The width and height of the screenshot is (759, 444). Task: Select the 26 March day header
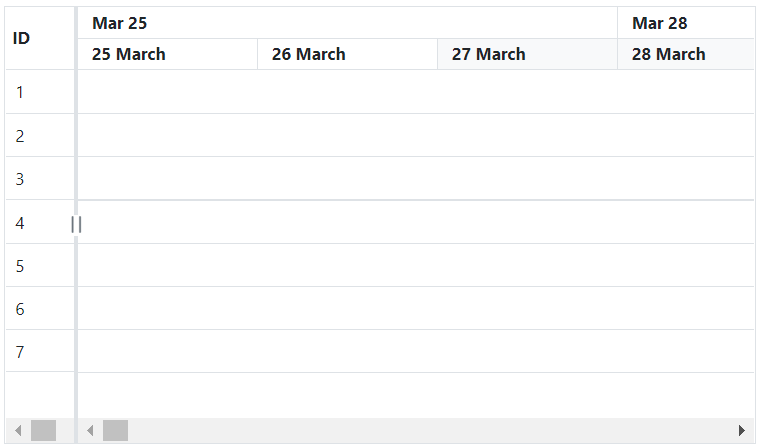pos(309,54)
